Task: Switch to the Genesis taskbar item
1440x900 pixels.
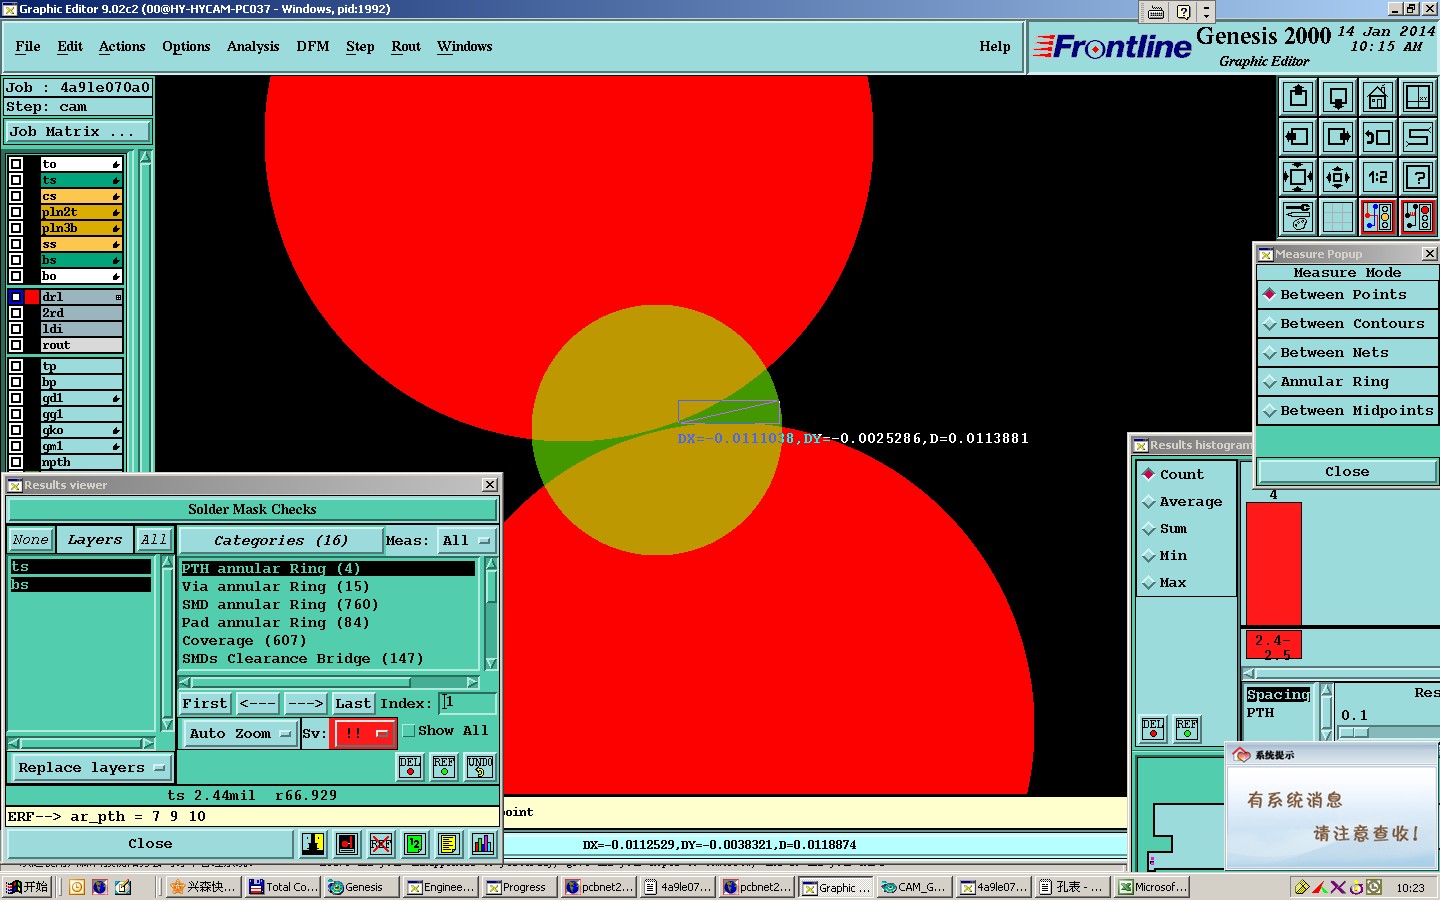Action: [361, 887]
